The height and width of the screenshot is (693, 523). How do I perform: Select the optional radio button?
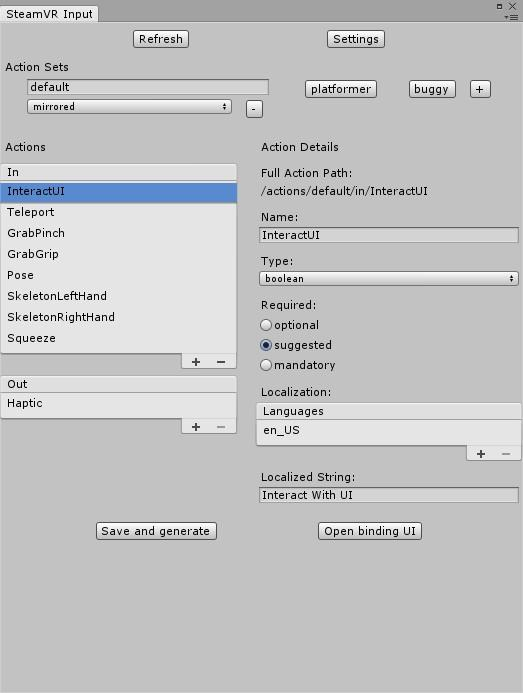pos(266,325)
